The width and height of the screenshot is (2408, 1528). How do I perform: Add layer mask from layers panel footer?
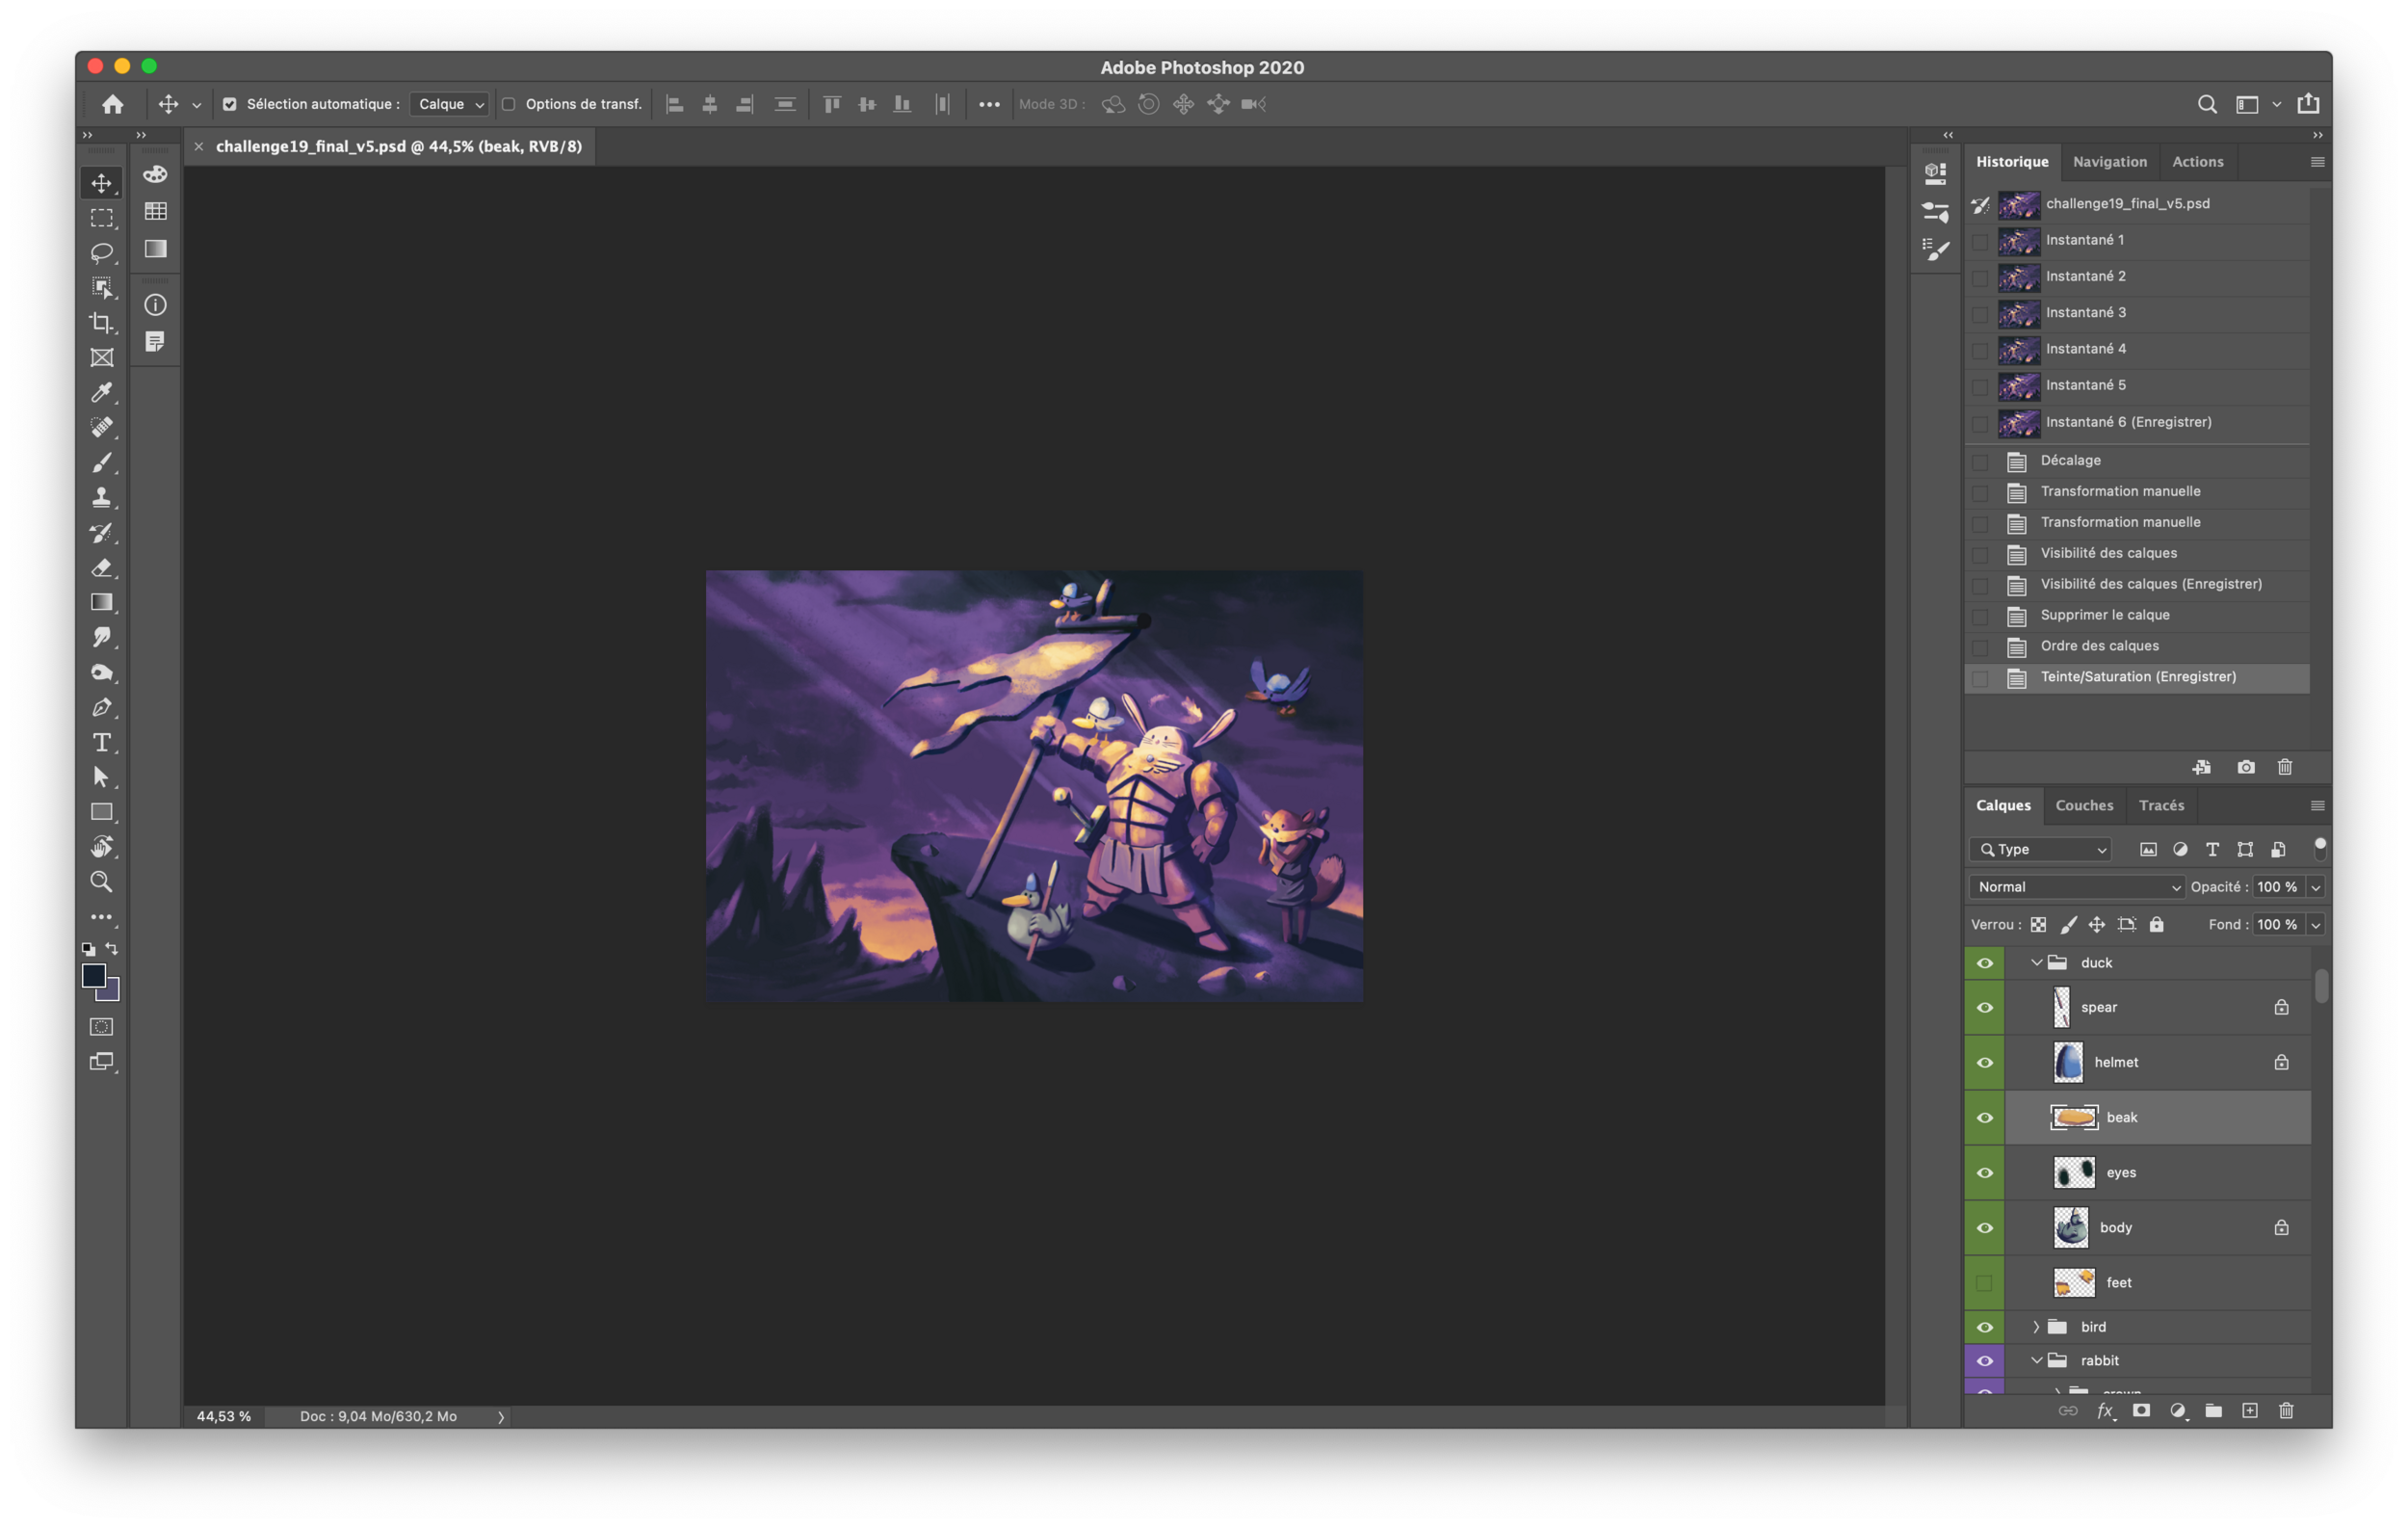(2141, 1411)
